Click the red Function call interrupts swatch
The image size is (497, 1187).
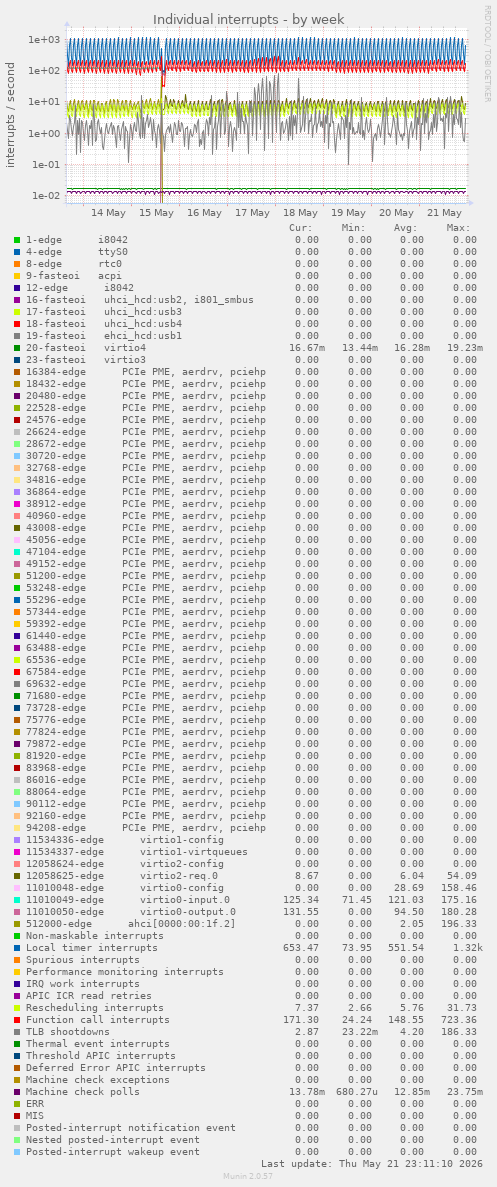[17, 1020]
